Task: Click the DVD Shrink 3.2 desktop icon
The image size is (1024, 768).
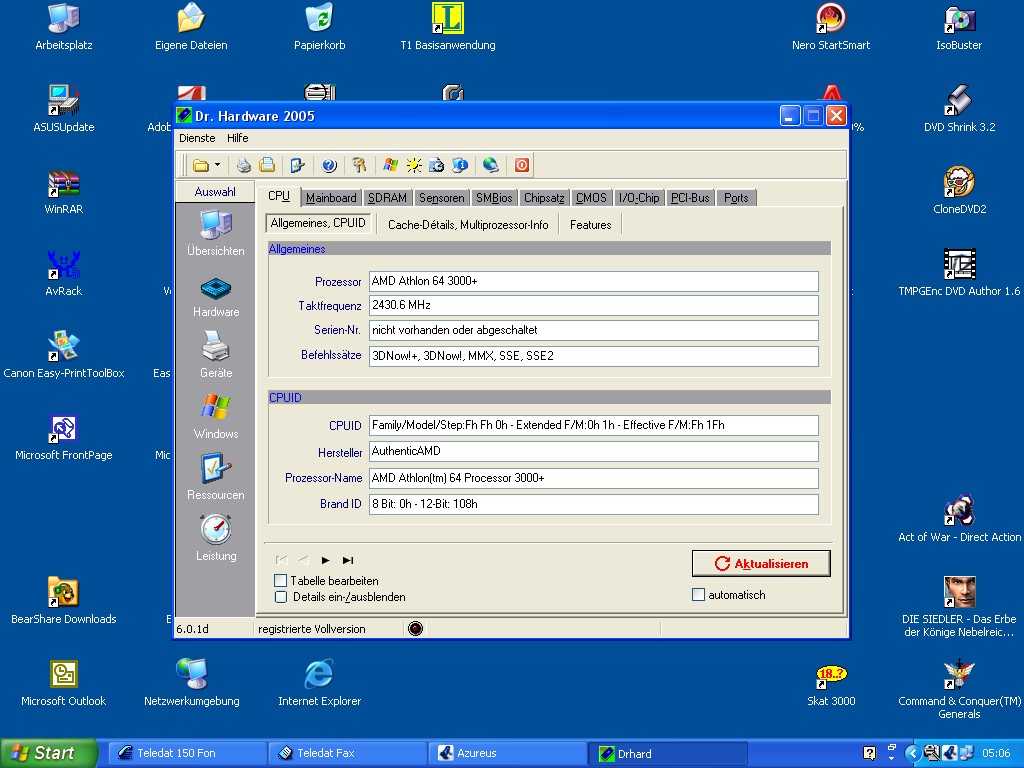Action: [959, 109]
